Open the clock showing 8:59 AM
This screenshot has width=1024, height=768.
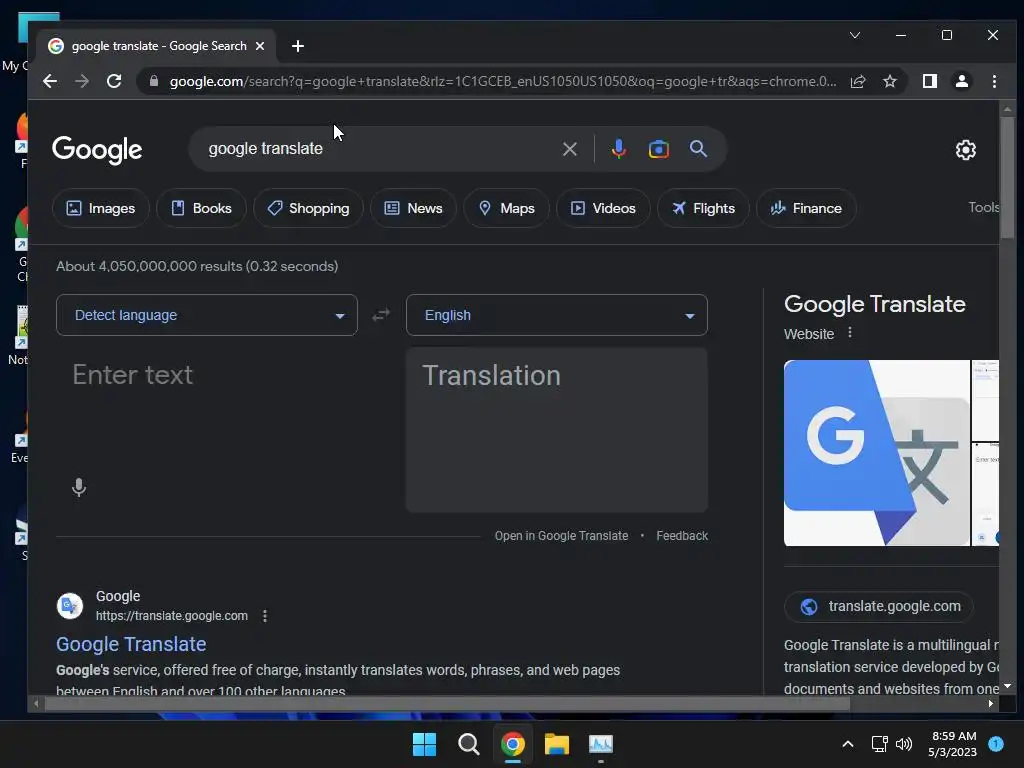(x=953, y=744)
